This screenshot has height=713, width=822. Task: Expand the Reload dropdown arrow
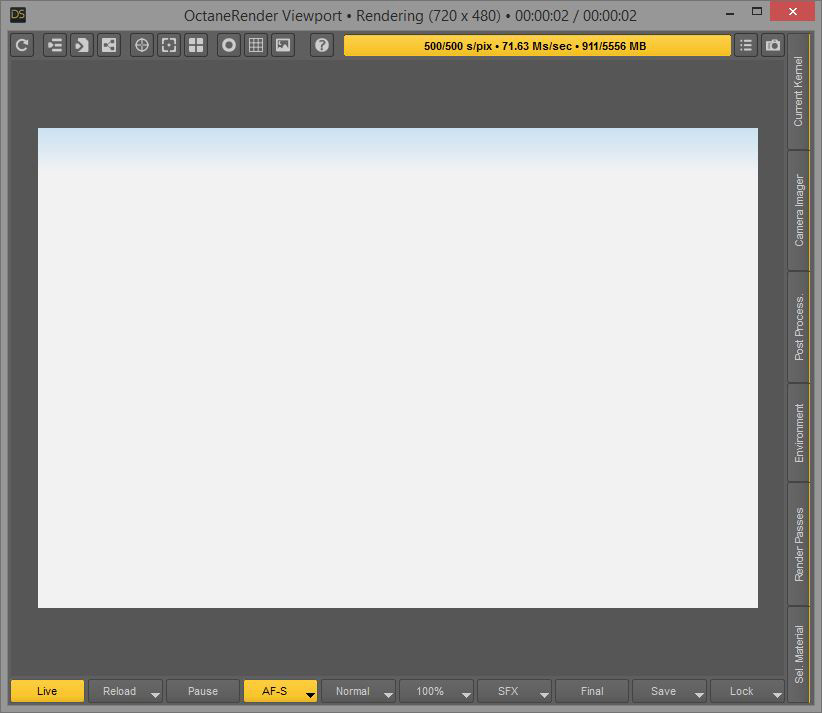[155, 695]
